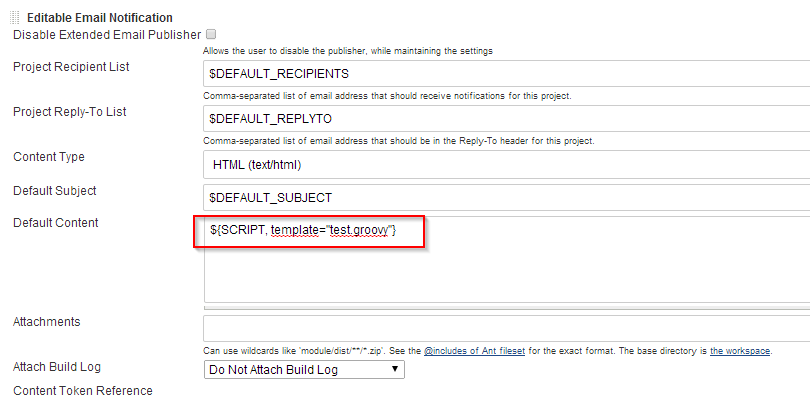Click the Attach Build Log label

pos(57,367)
